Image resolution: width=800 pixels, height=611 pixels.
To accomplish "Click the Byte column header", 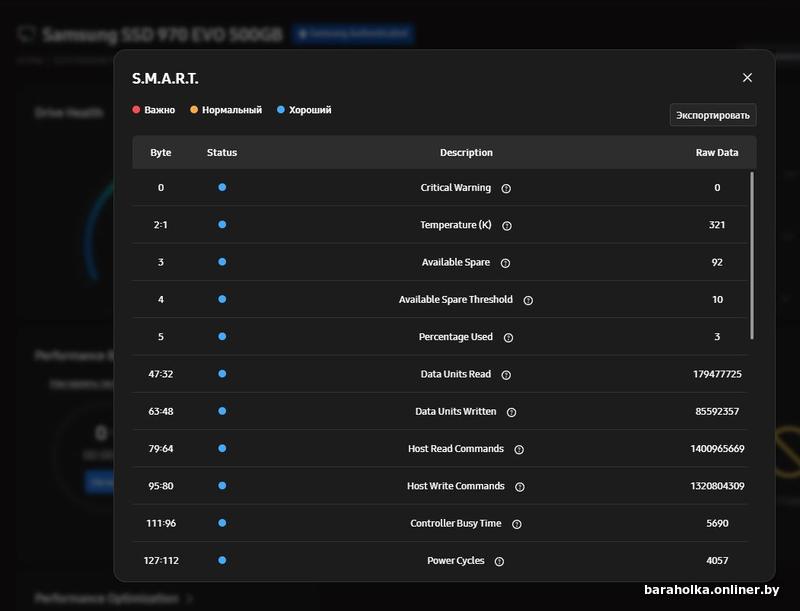I will (x=161, y=152).
